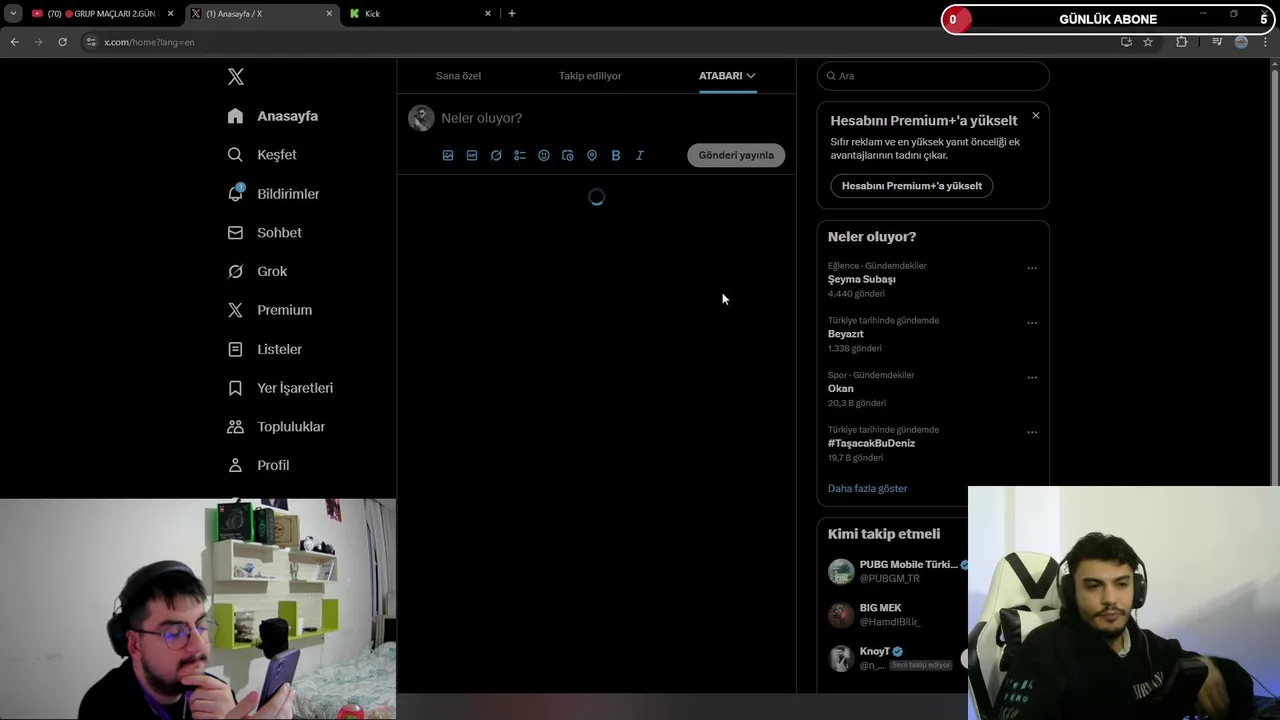Image resolution: width=1280 pixels, height=720 pixels.
Task: Click the Grok enhance icon in composer
Action: pos(496,155)
